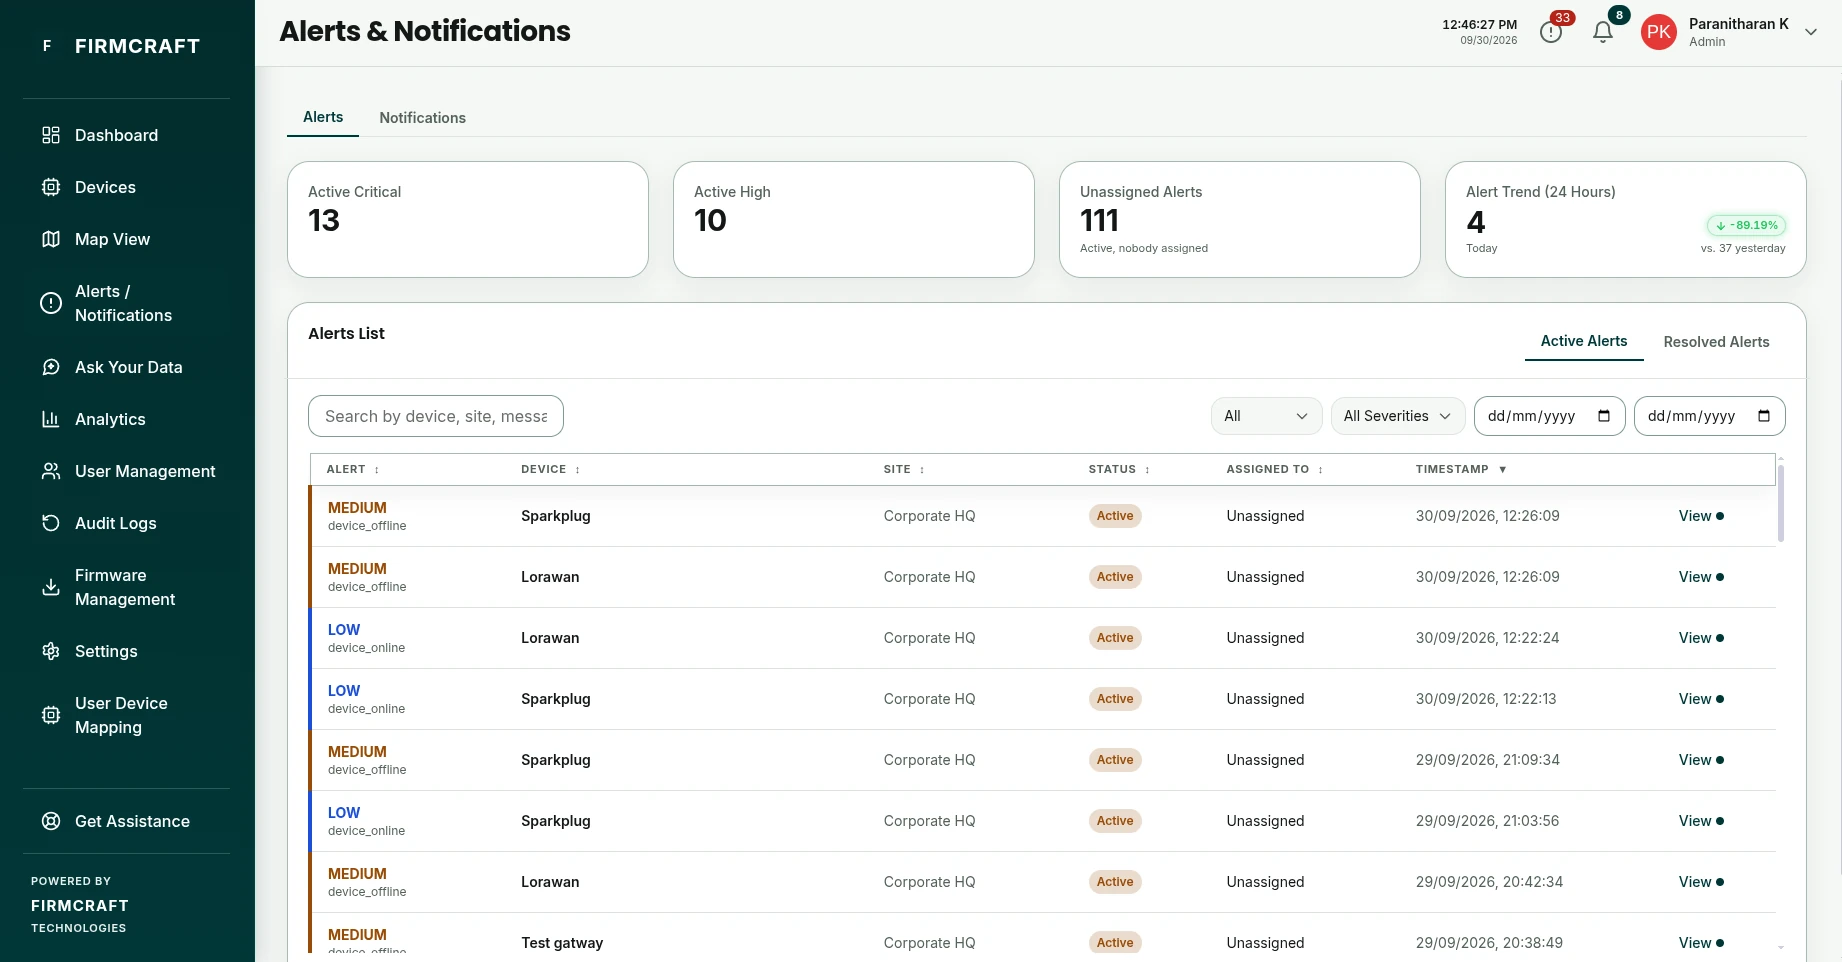Open the All status filter dropdown
Image resolution: width=1842 pixels, height=962 pixels.
click(1266, 416)
